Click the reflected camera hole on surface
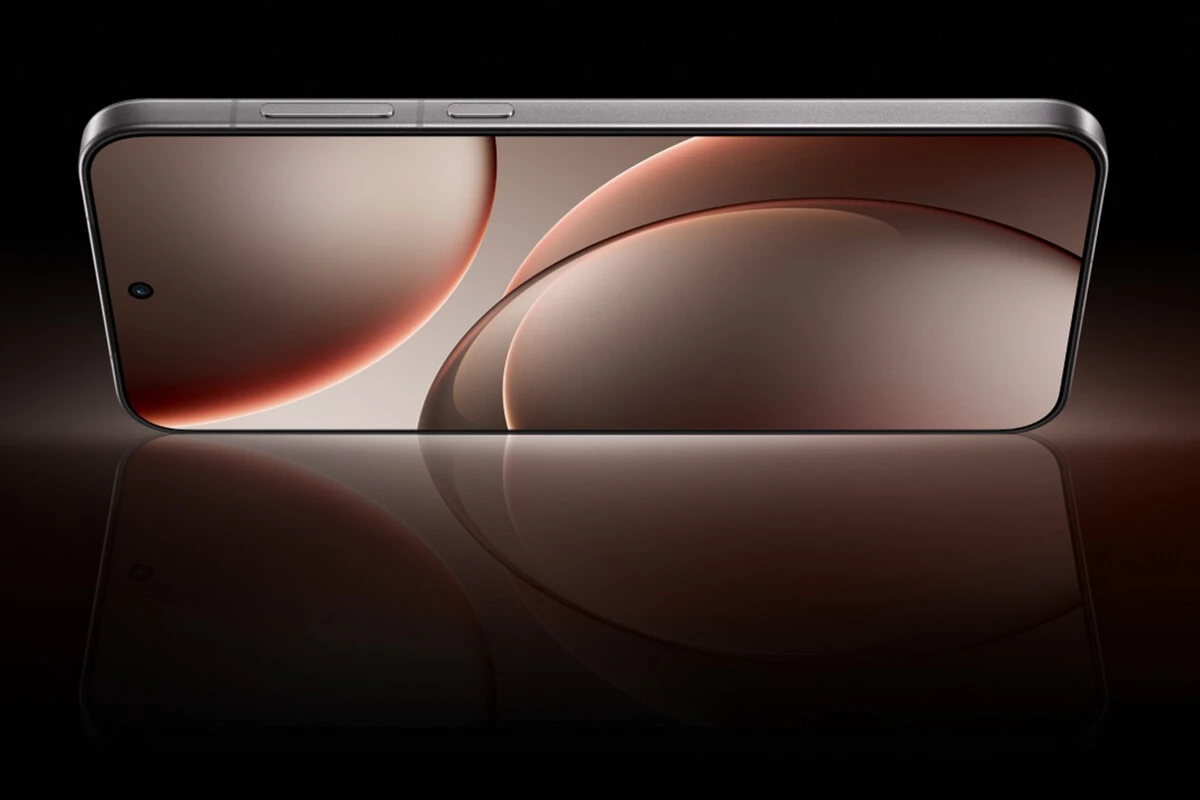 click(x=140, y=572)
